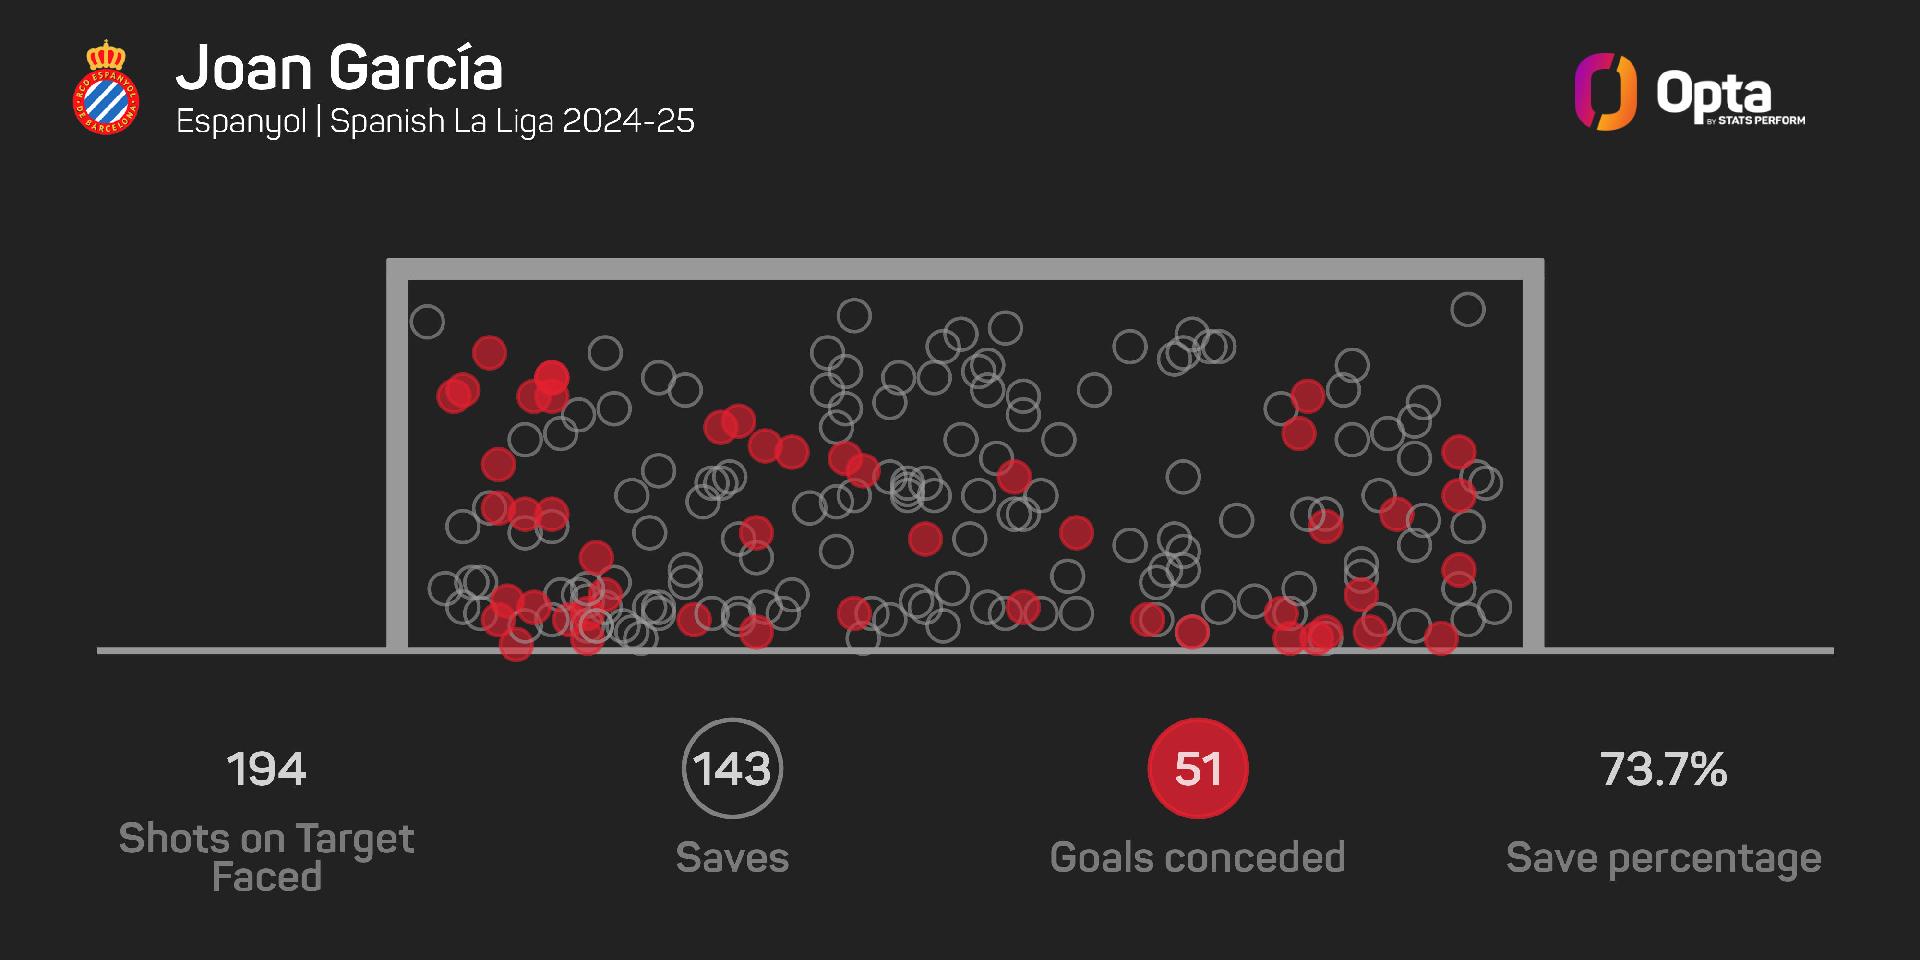Click the right goalpost
Viewport: 1920px width, 960px height.
(x=1533, y=460)
